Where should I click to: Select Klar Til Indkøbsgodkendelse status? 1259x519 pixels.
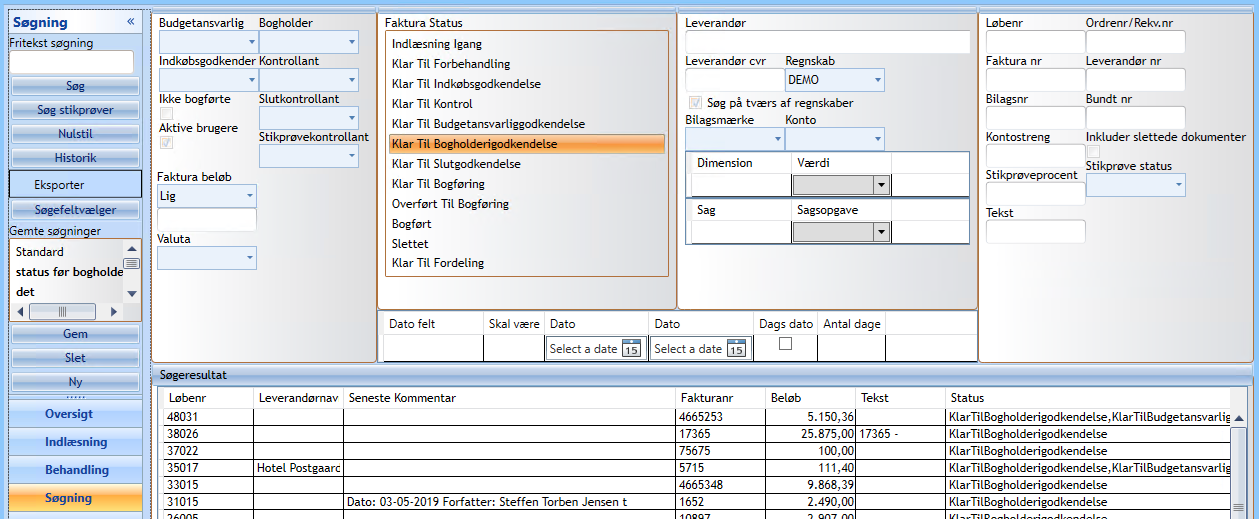527,84
